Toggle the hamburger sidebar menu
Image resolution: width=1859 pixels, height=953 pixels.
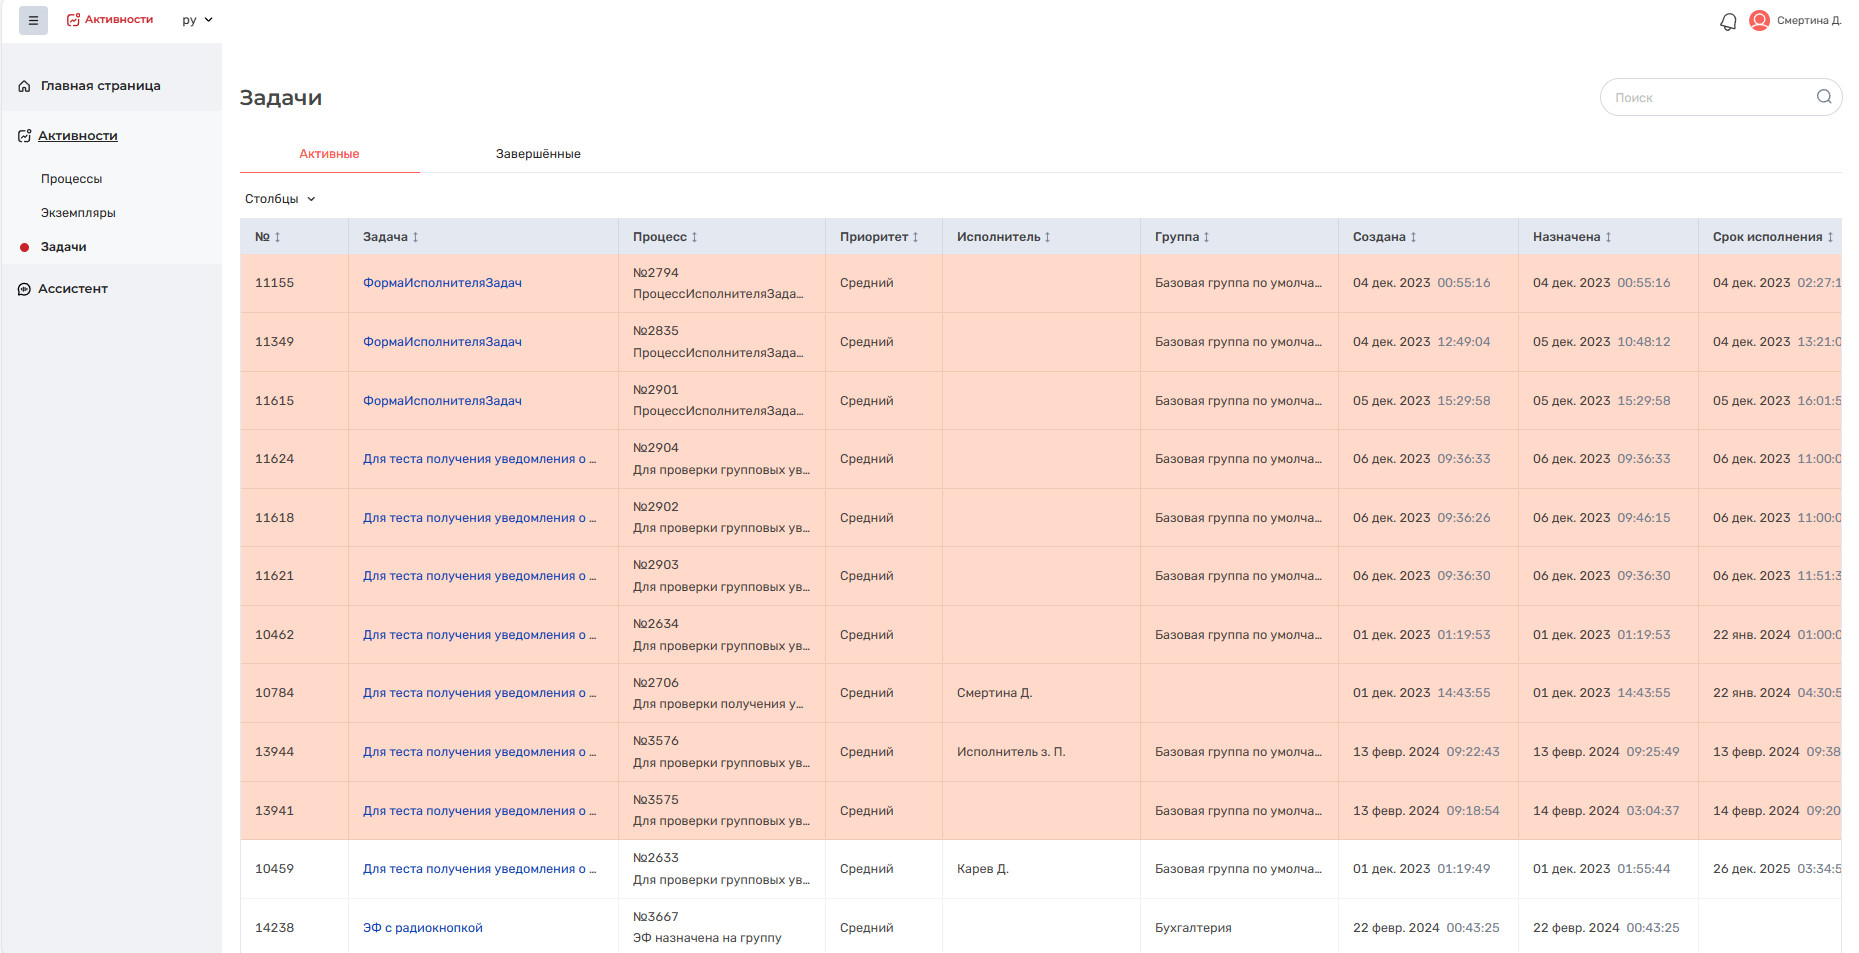click(33, 20)
